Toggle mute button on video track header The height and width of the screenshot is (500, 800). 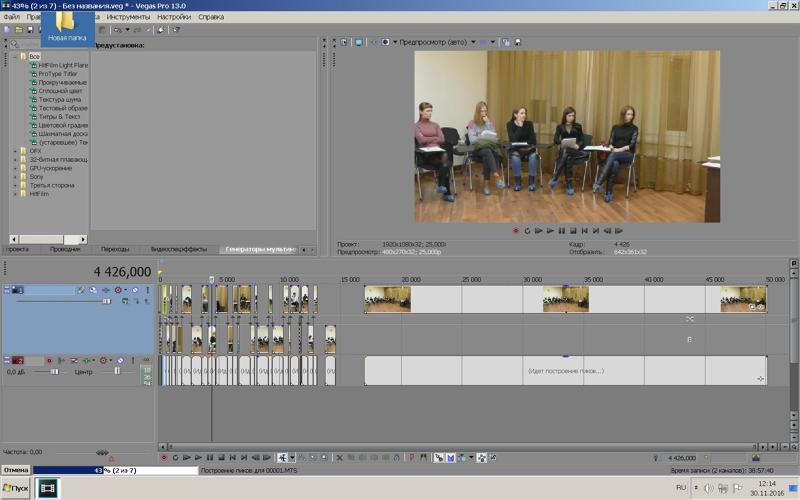point(135,290)
